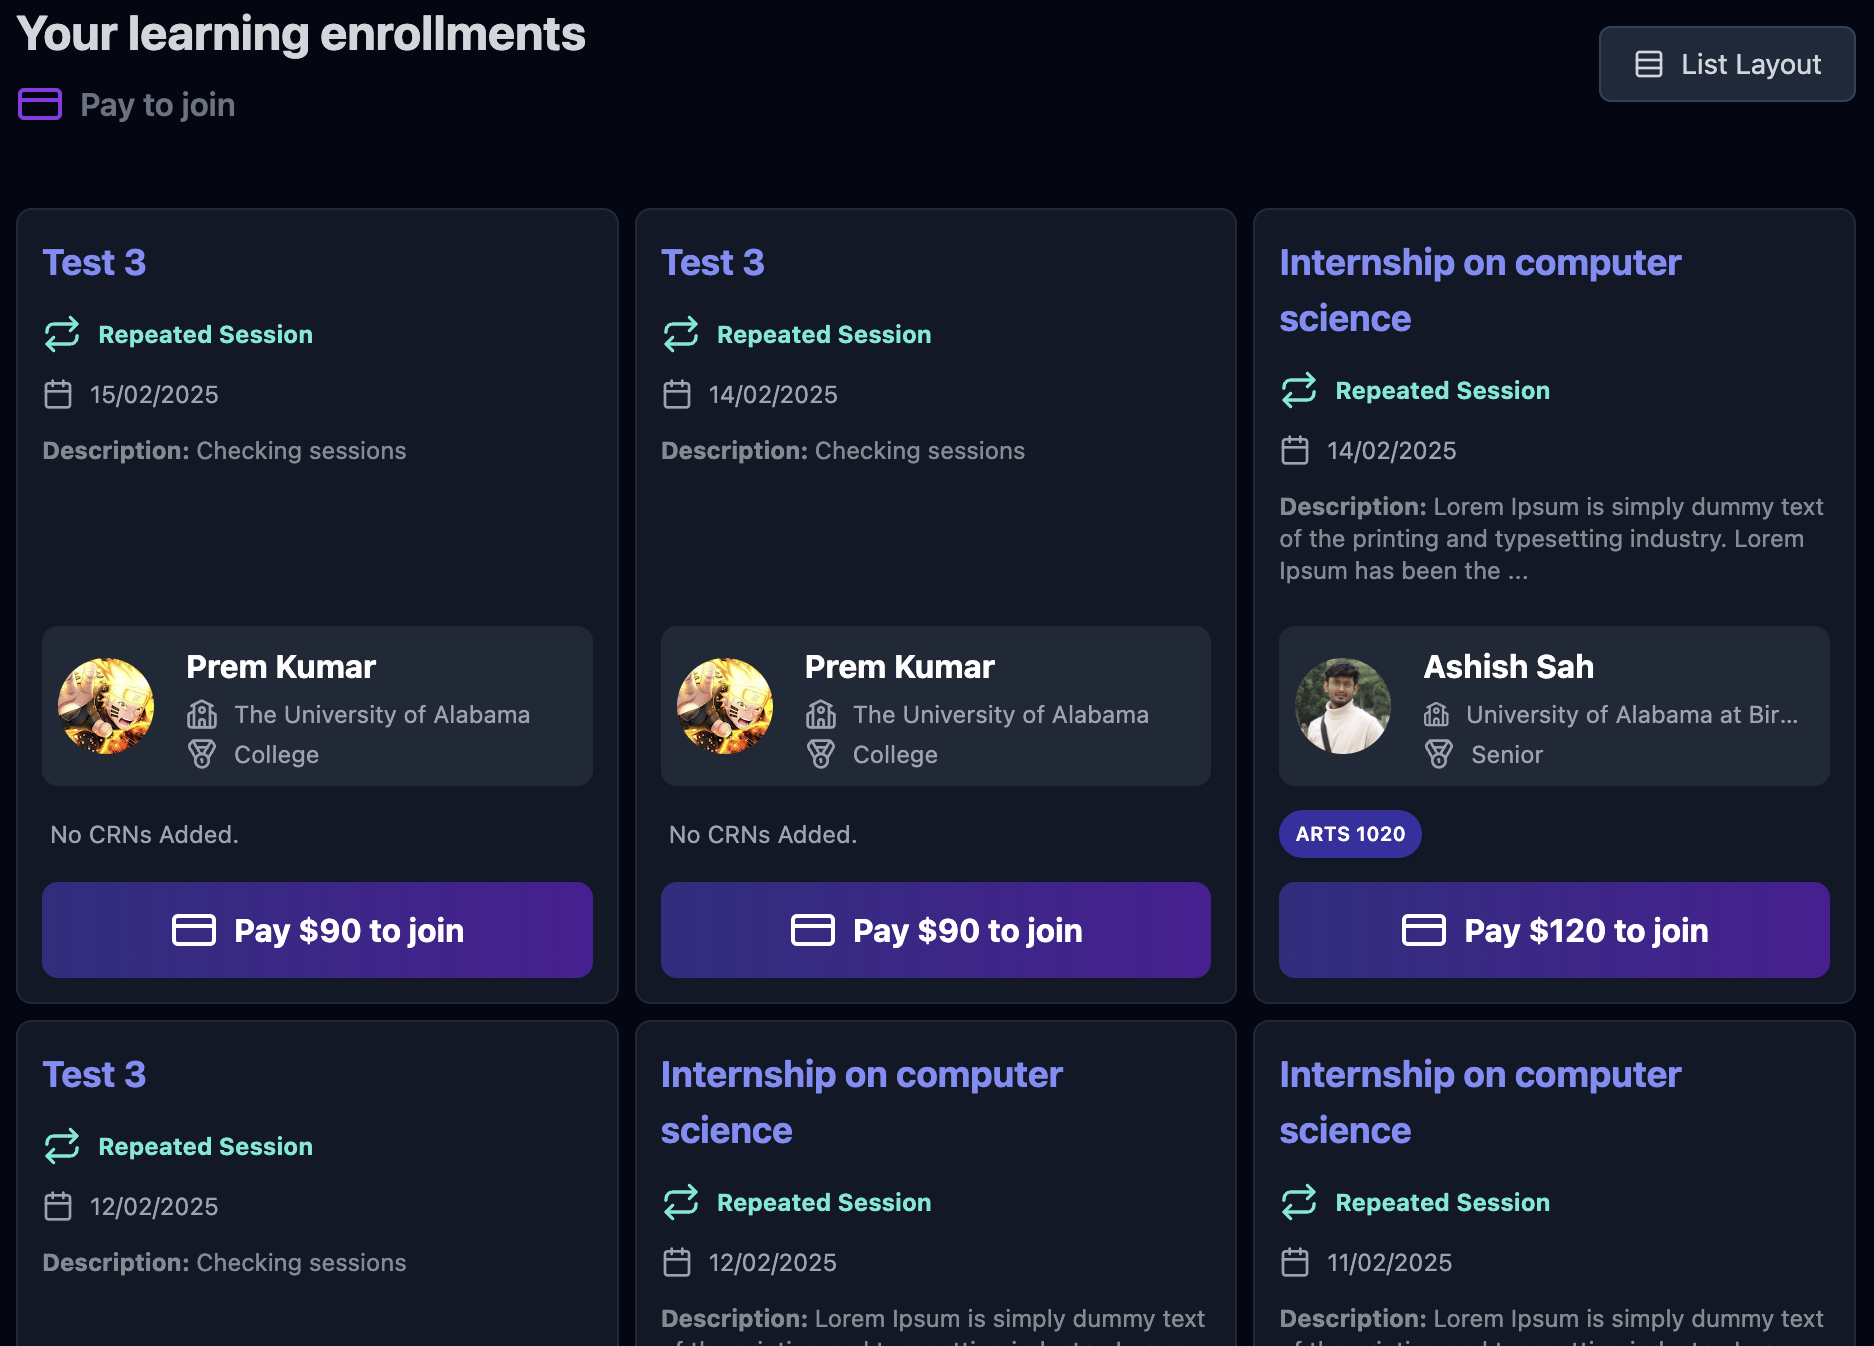The height and width of the screenshot is (1346, 1874).
Task: Click medal icon next to Senior
Action: (x=1439, y=754)
